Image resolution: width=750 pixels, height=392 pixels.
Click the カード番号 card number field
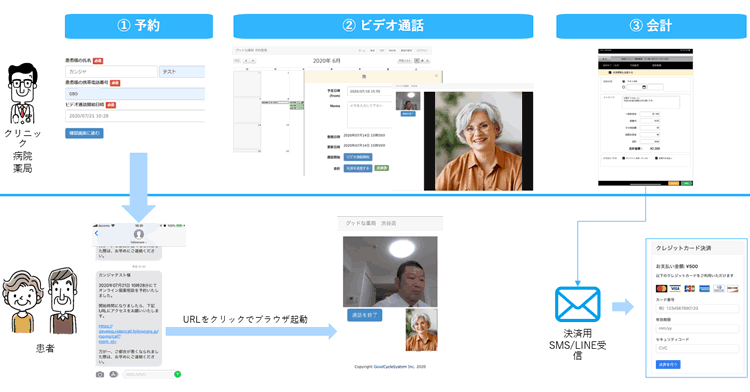pyautogui.click(x=697, y=308)
